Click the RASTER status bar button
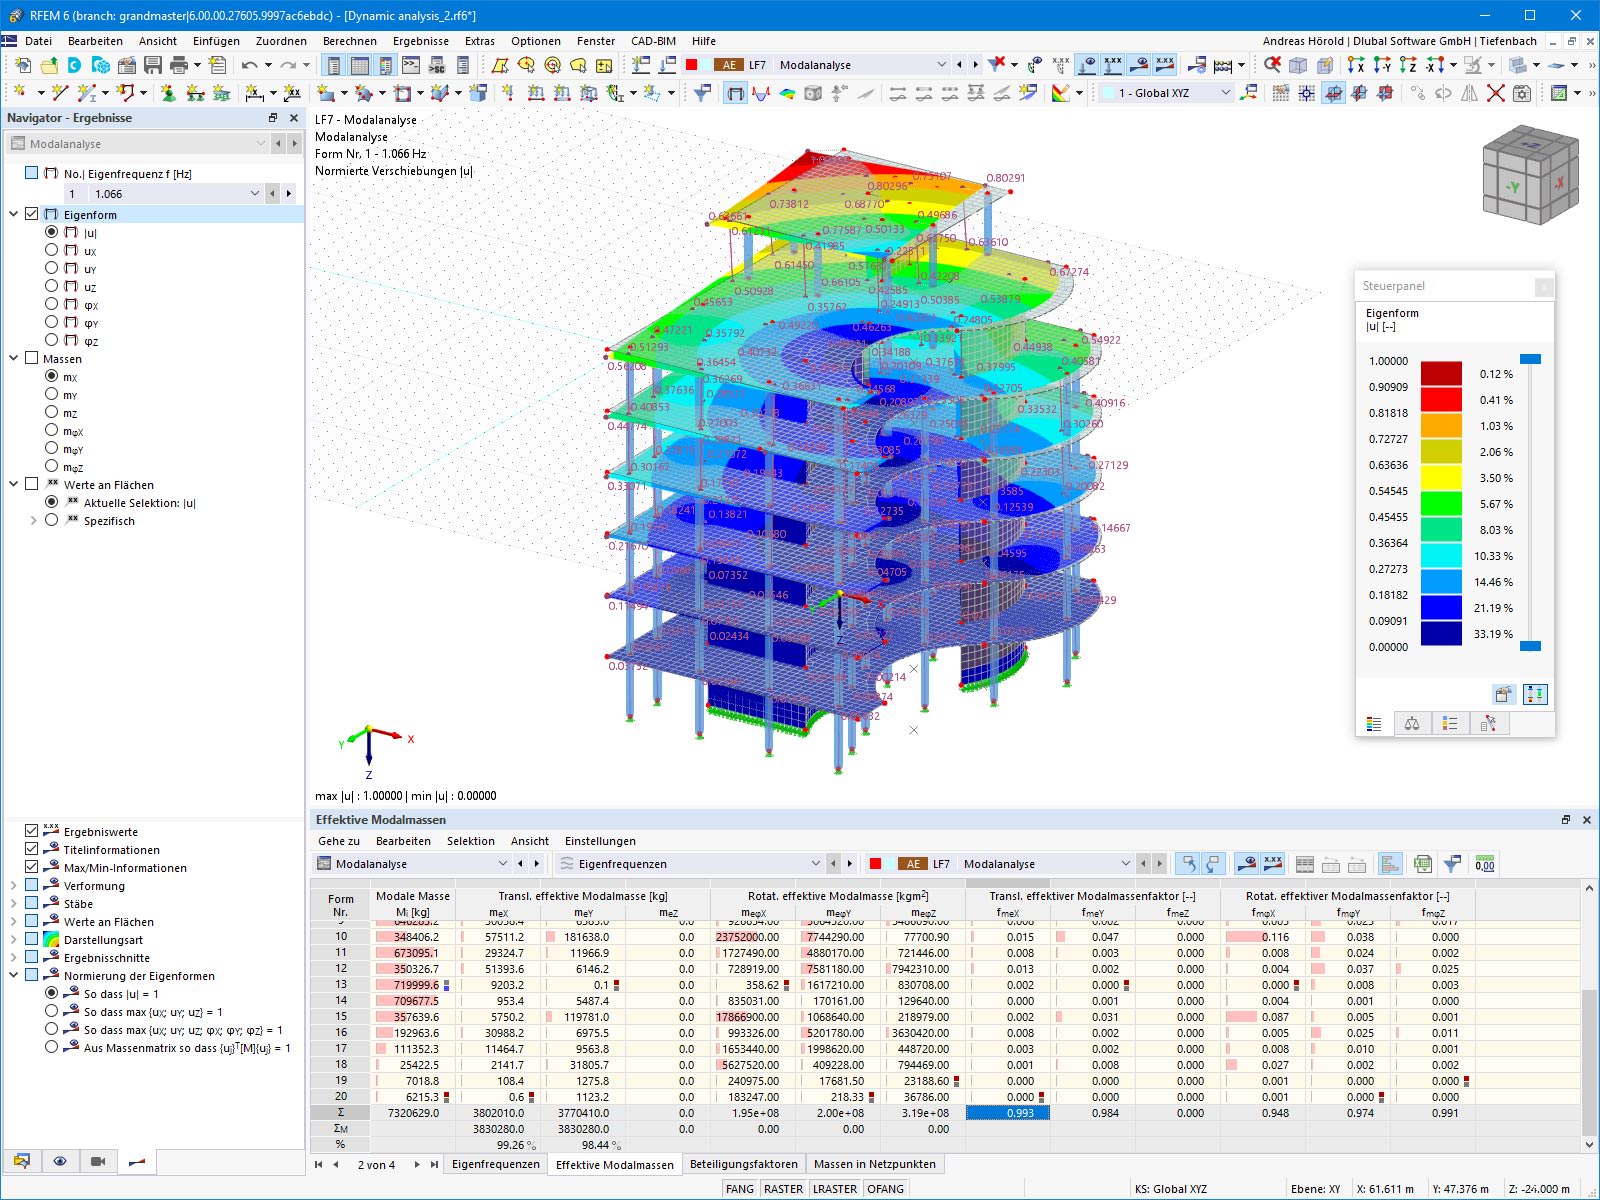This screenshot has height=1200, width=1600. tap(783, 1189)
